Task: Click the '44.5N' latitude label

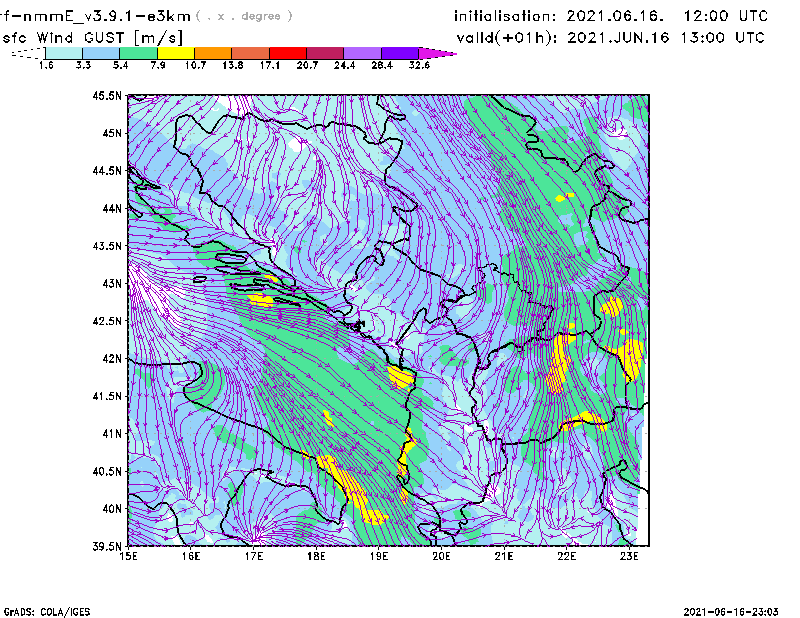Action: [x=107, y=170]
